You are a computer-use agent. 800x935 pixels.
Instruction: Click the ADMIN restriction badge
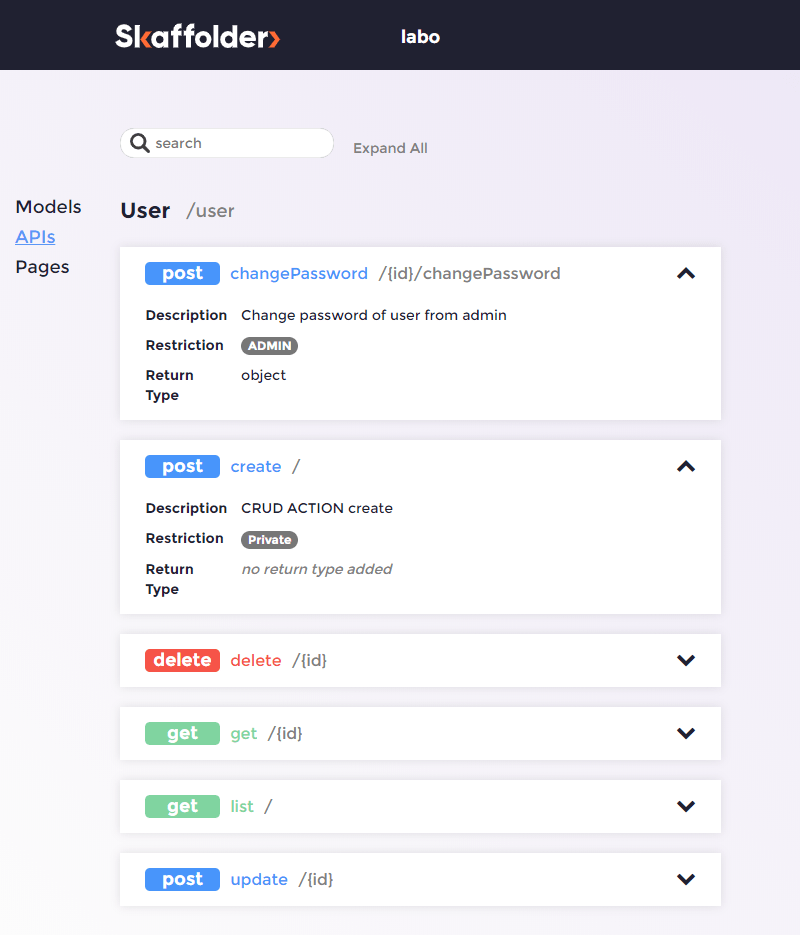[269, 346]
